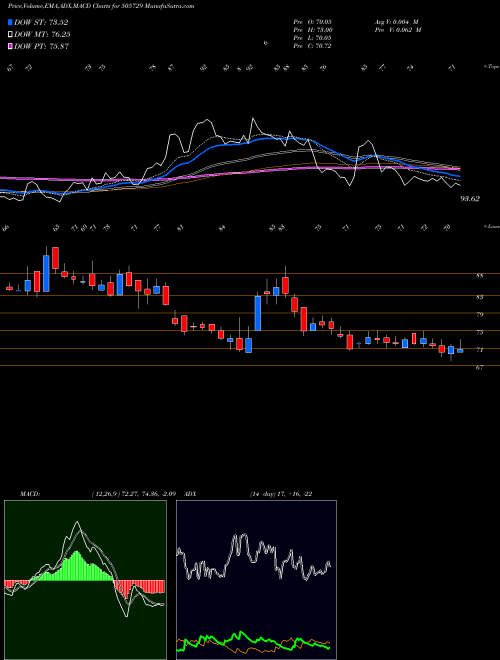Click the ADX heading label

[x=190, y=494]
